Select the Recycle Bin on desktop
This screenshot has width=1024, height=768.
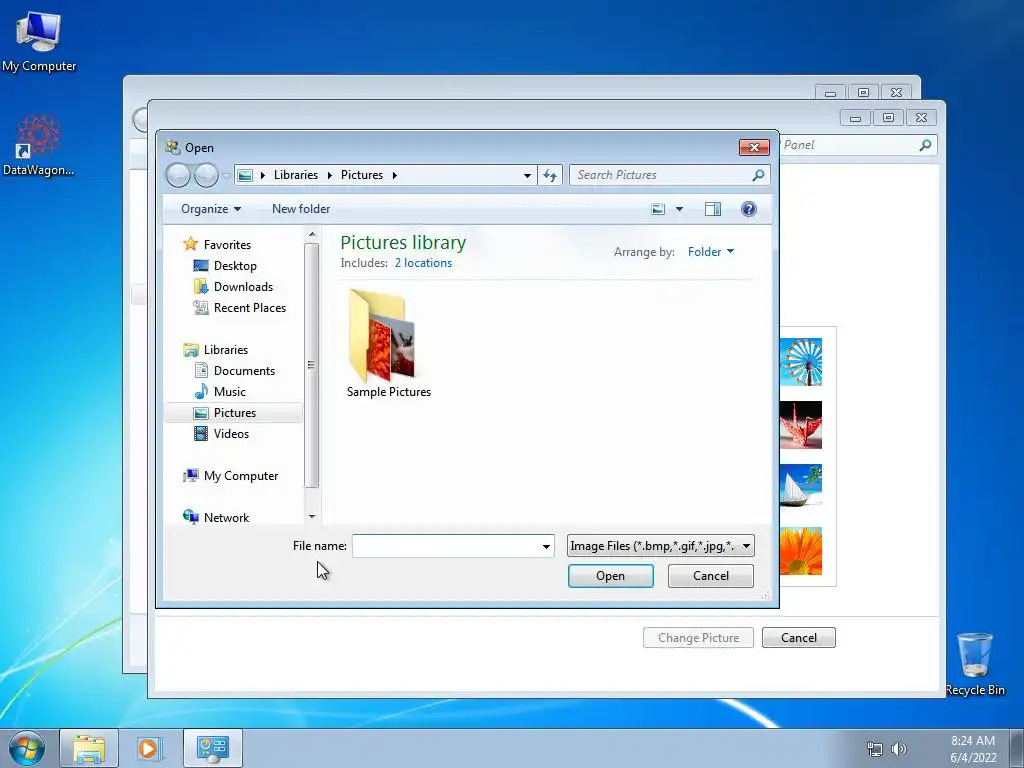point(975,664)
